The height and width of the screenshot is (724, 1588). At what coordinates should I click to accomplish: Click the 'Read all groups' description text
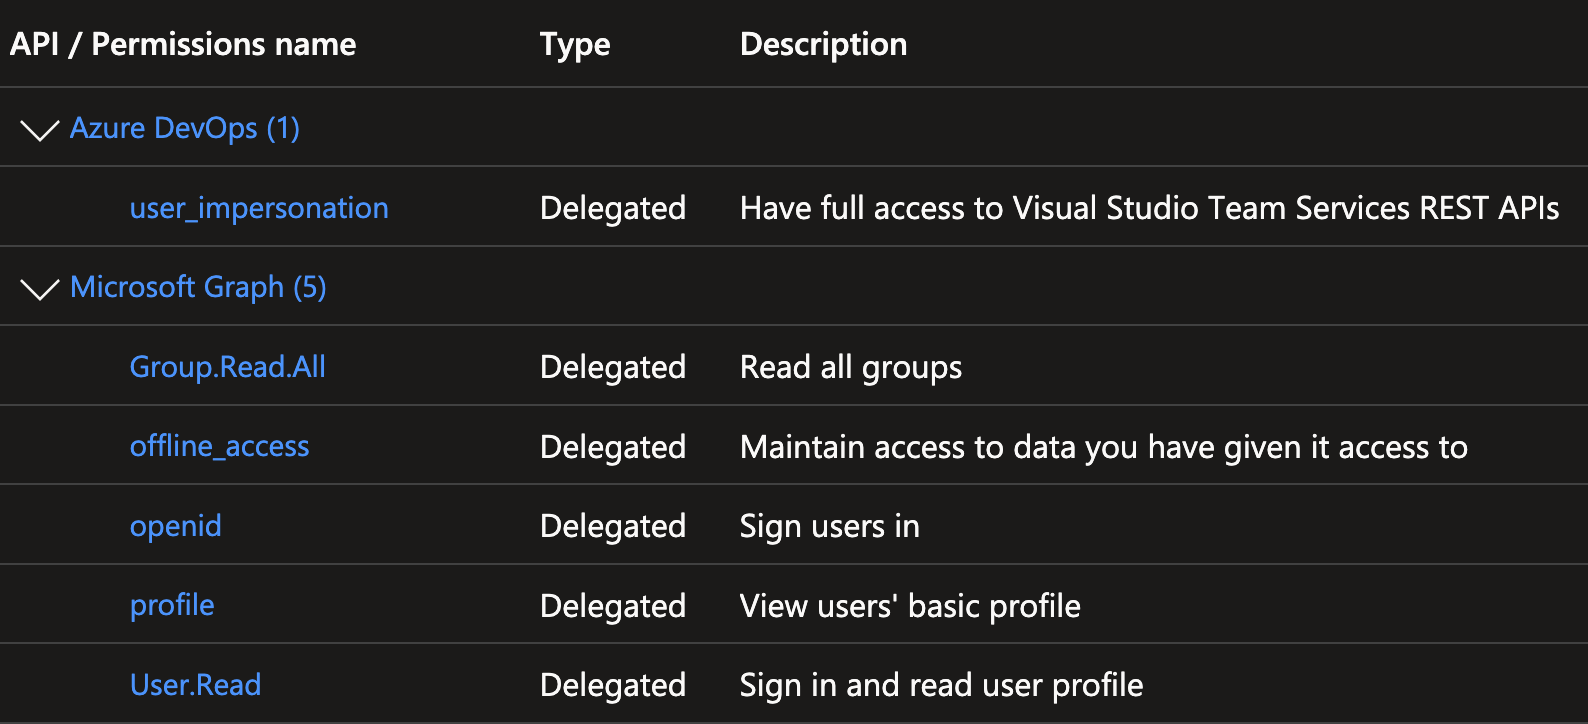click(850, 366)
